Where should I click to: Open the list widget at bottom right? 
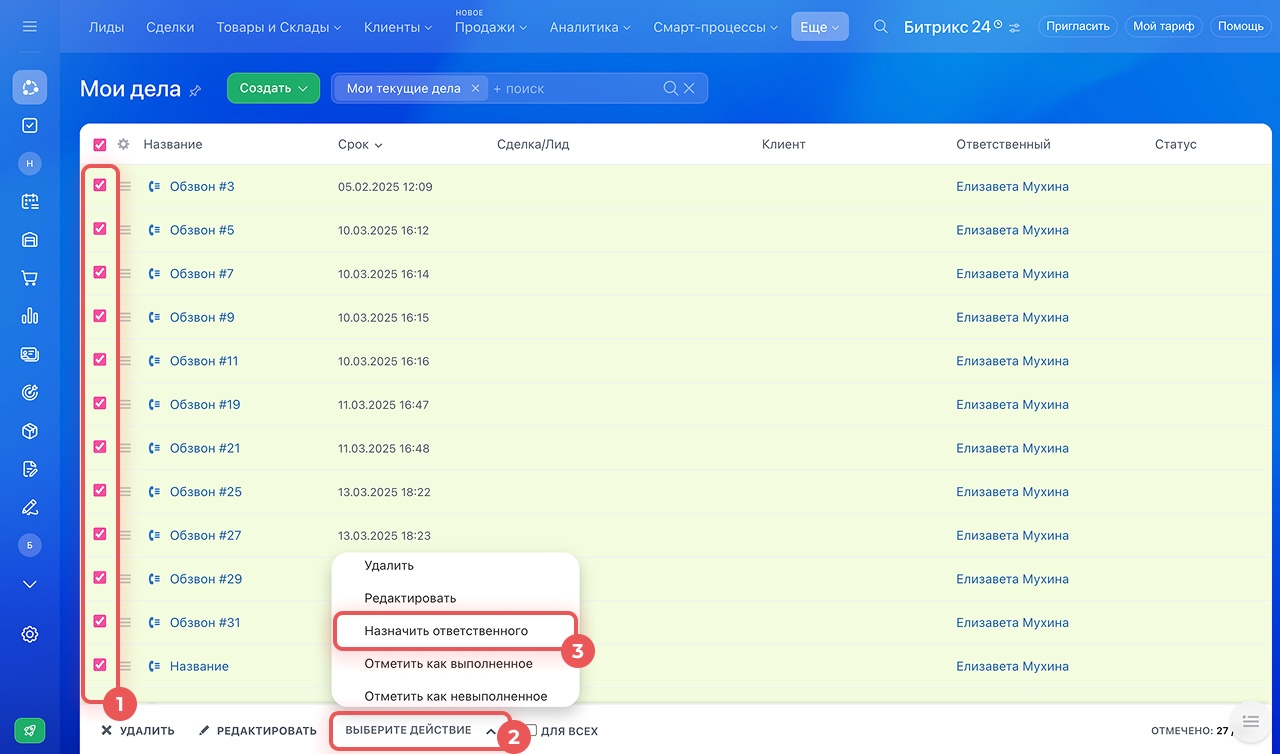pyautogui.click(x=1250, y=721)
